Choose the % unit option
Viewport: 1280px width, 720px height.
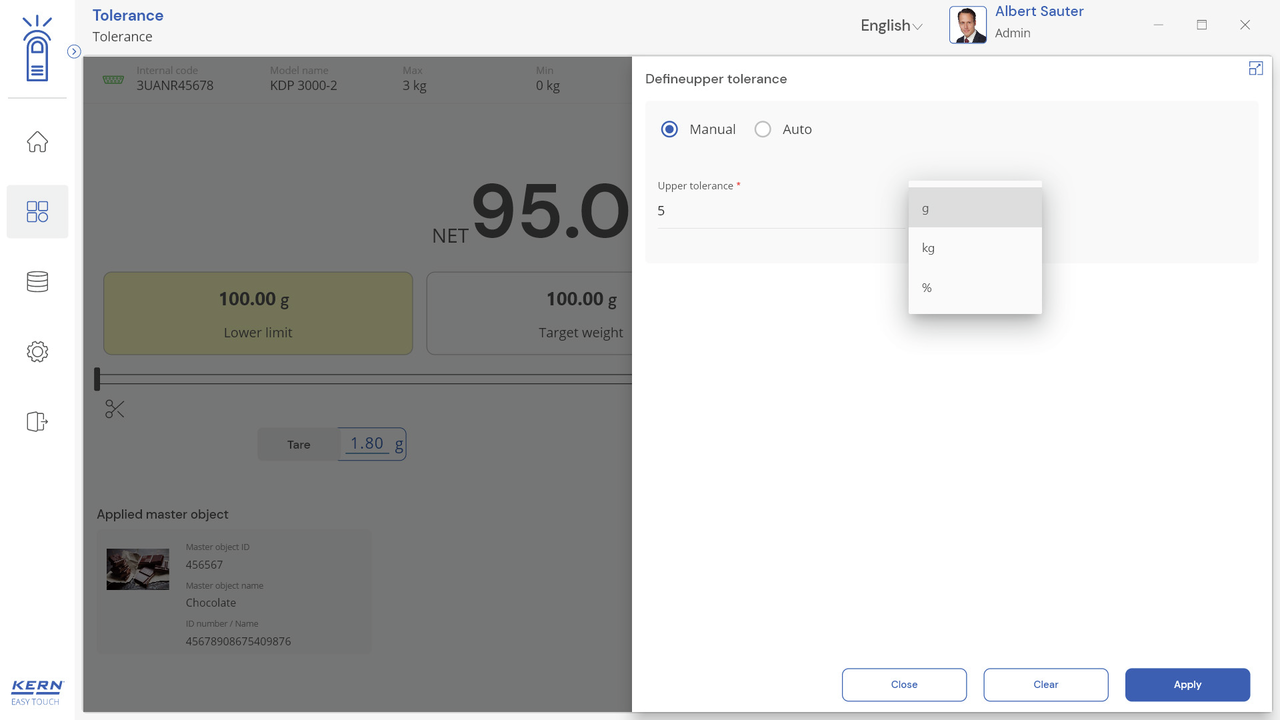point(974,288)
